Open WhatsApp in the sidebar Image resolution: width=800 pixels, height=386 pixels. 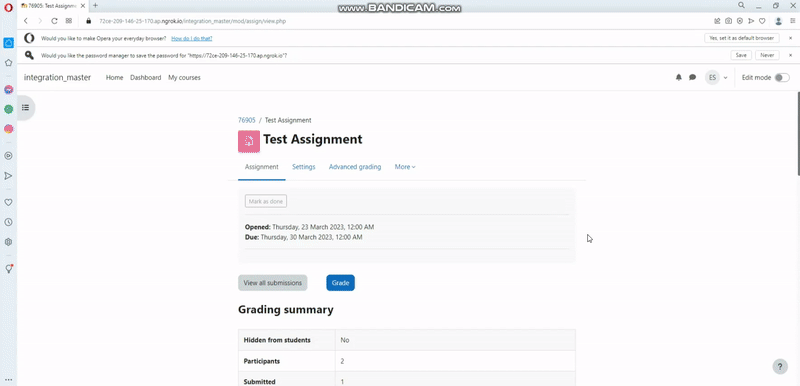8,109
